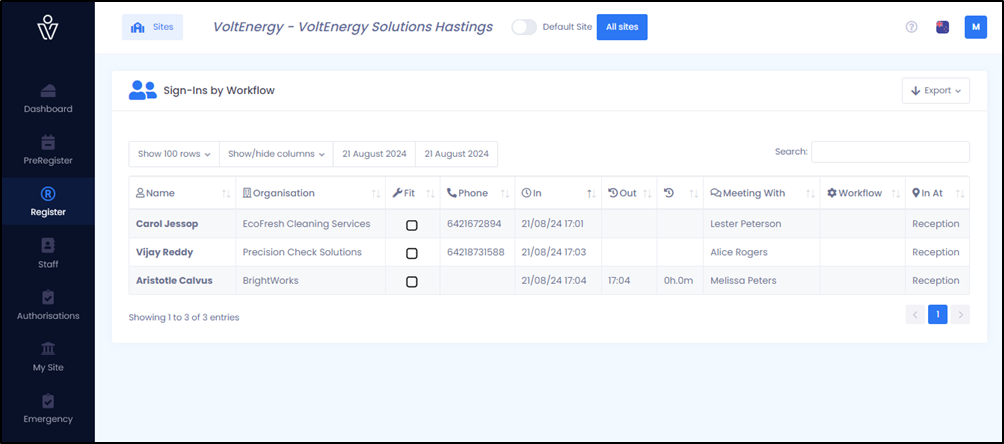Open PreRegister calendar icon in sidebar
Viewport: 1004px width, 444px height.
[x=48, y=142]
